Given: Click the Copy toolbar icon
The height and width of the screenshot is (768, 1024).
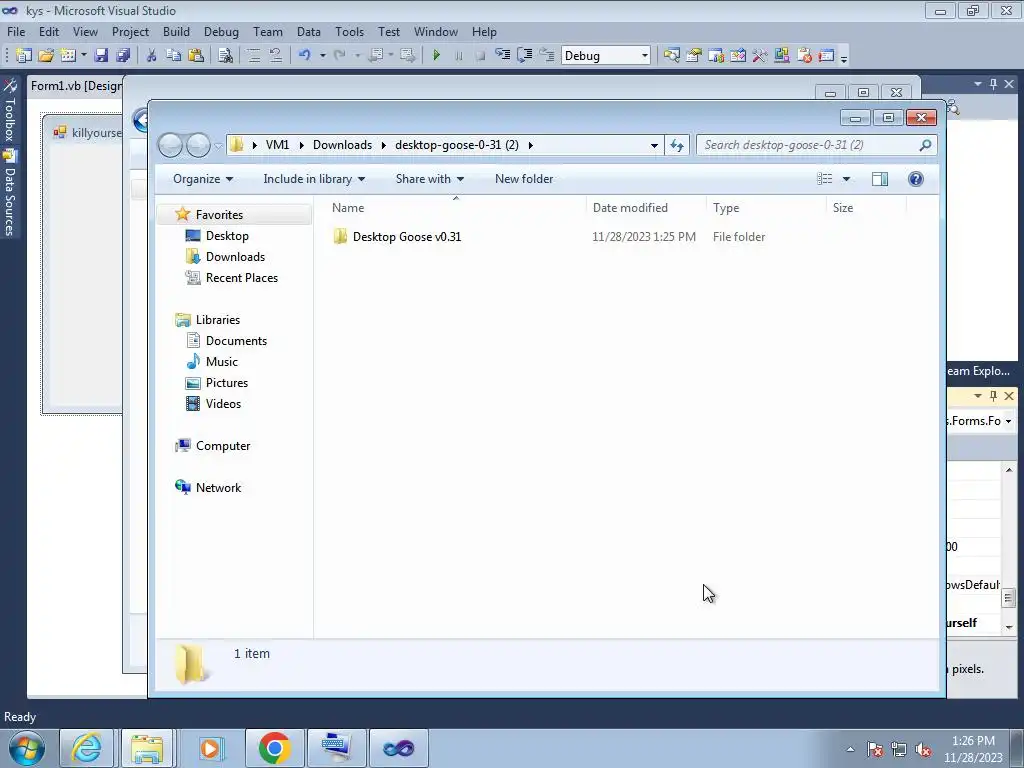Looking at the screenshot, I should tap(173, 56).
